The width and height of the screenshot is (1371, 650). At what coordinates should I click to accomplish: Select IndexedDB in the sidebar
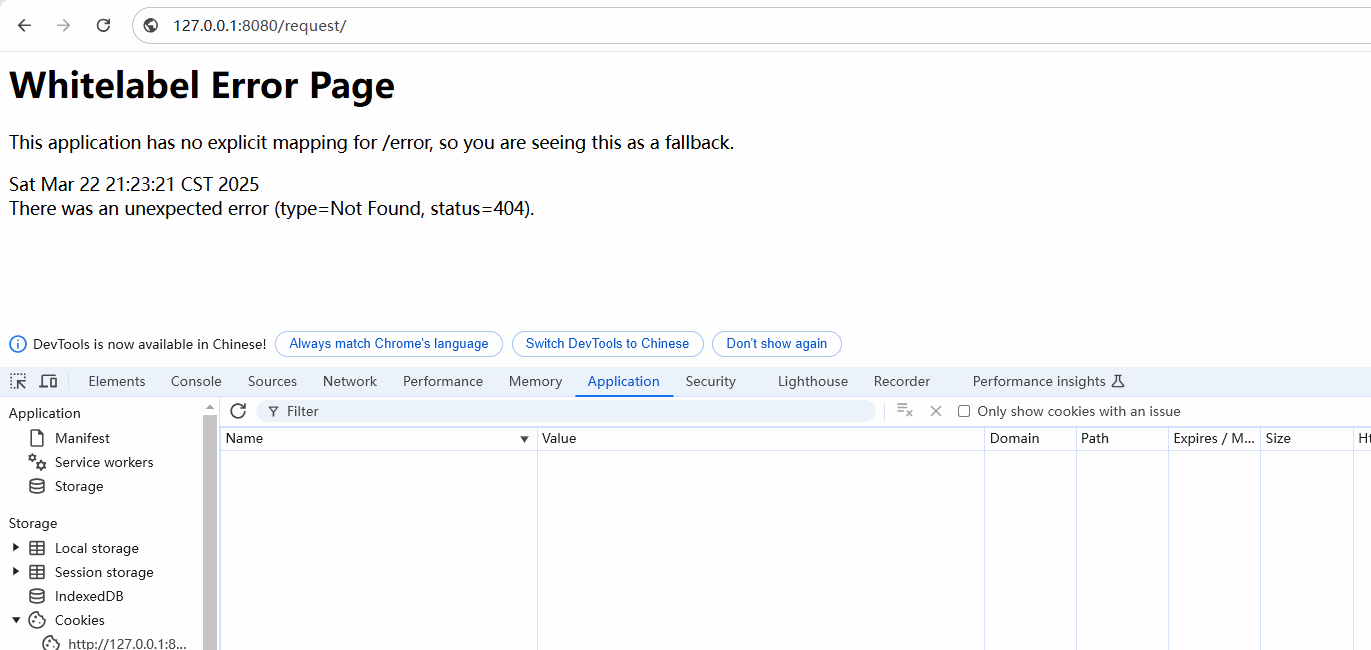click(89, 596)
